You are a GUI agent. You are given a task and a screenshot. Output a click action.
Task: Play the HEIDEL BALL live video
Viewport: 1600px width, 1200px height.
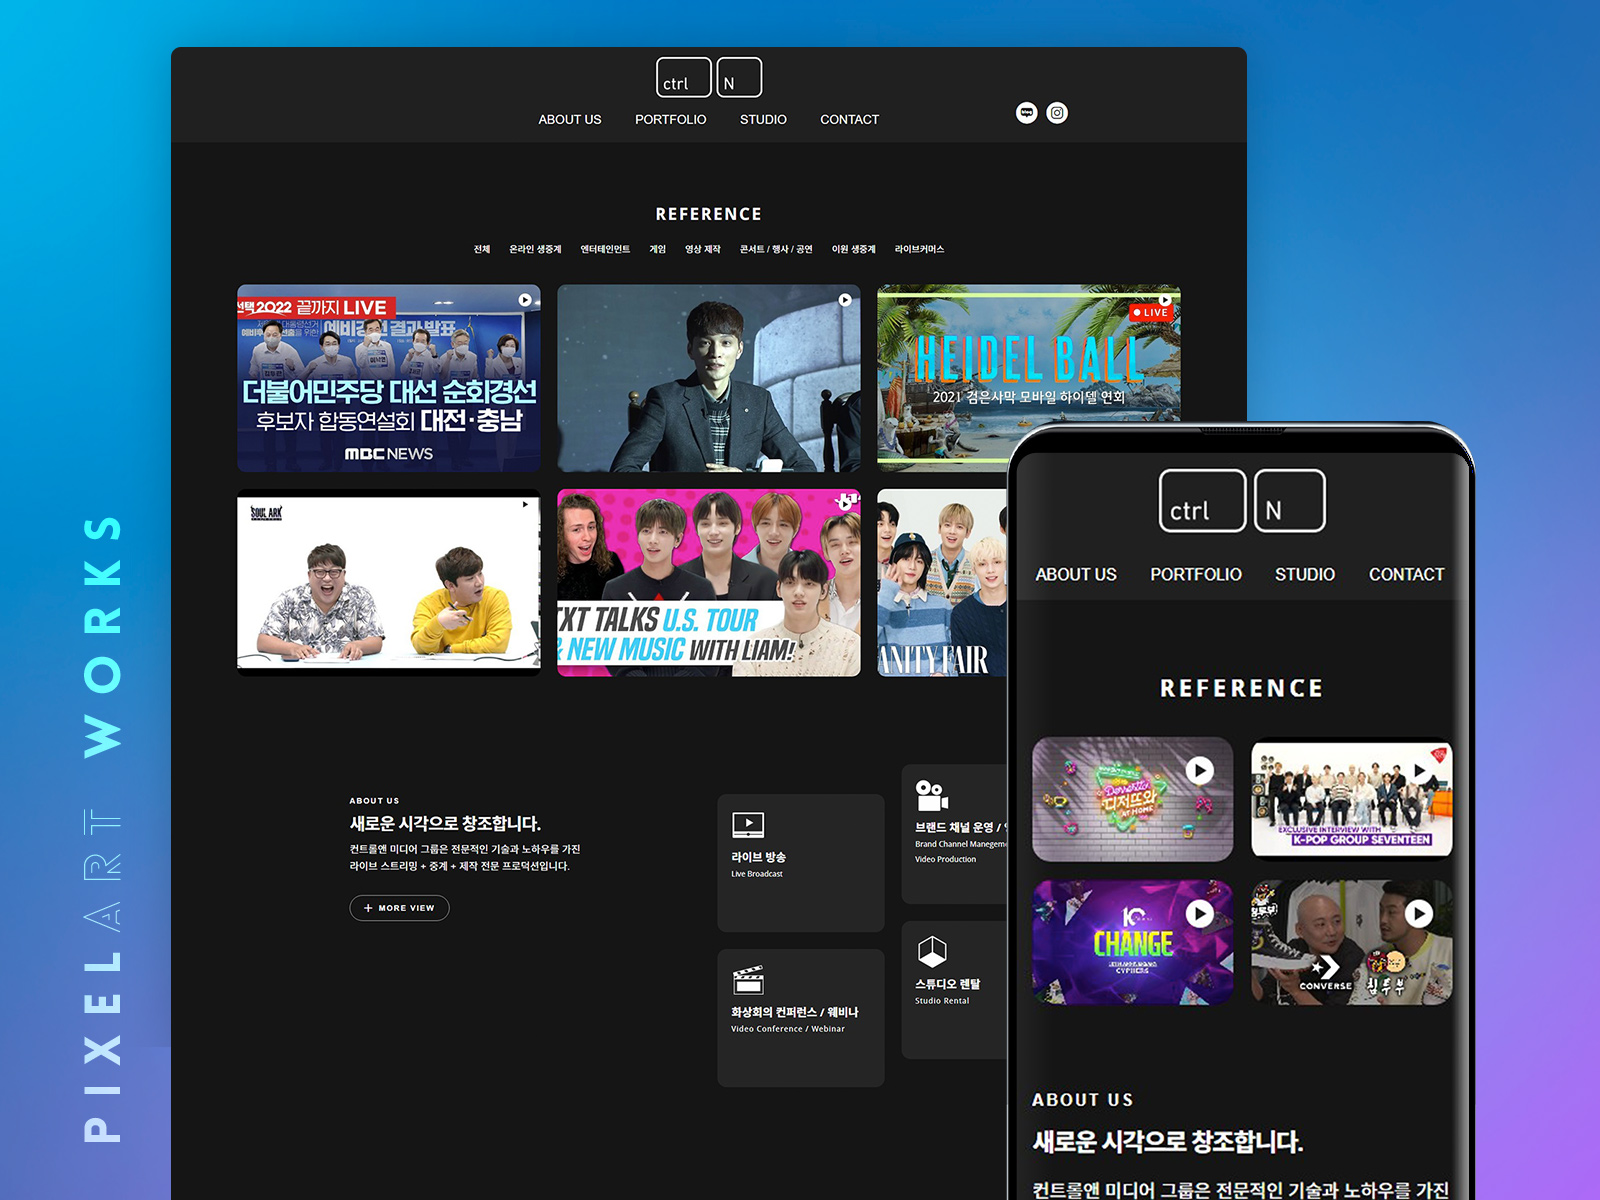tap(1165, 299)
